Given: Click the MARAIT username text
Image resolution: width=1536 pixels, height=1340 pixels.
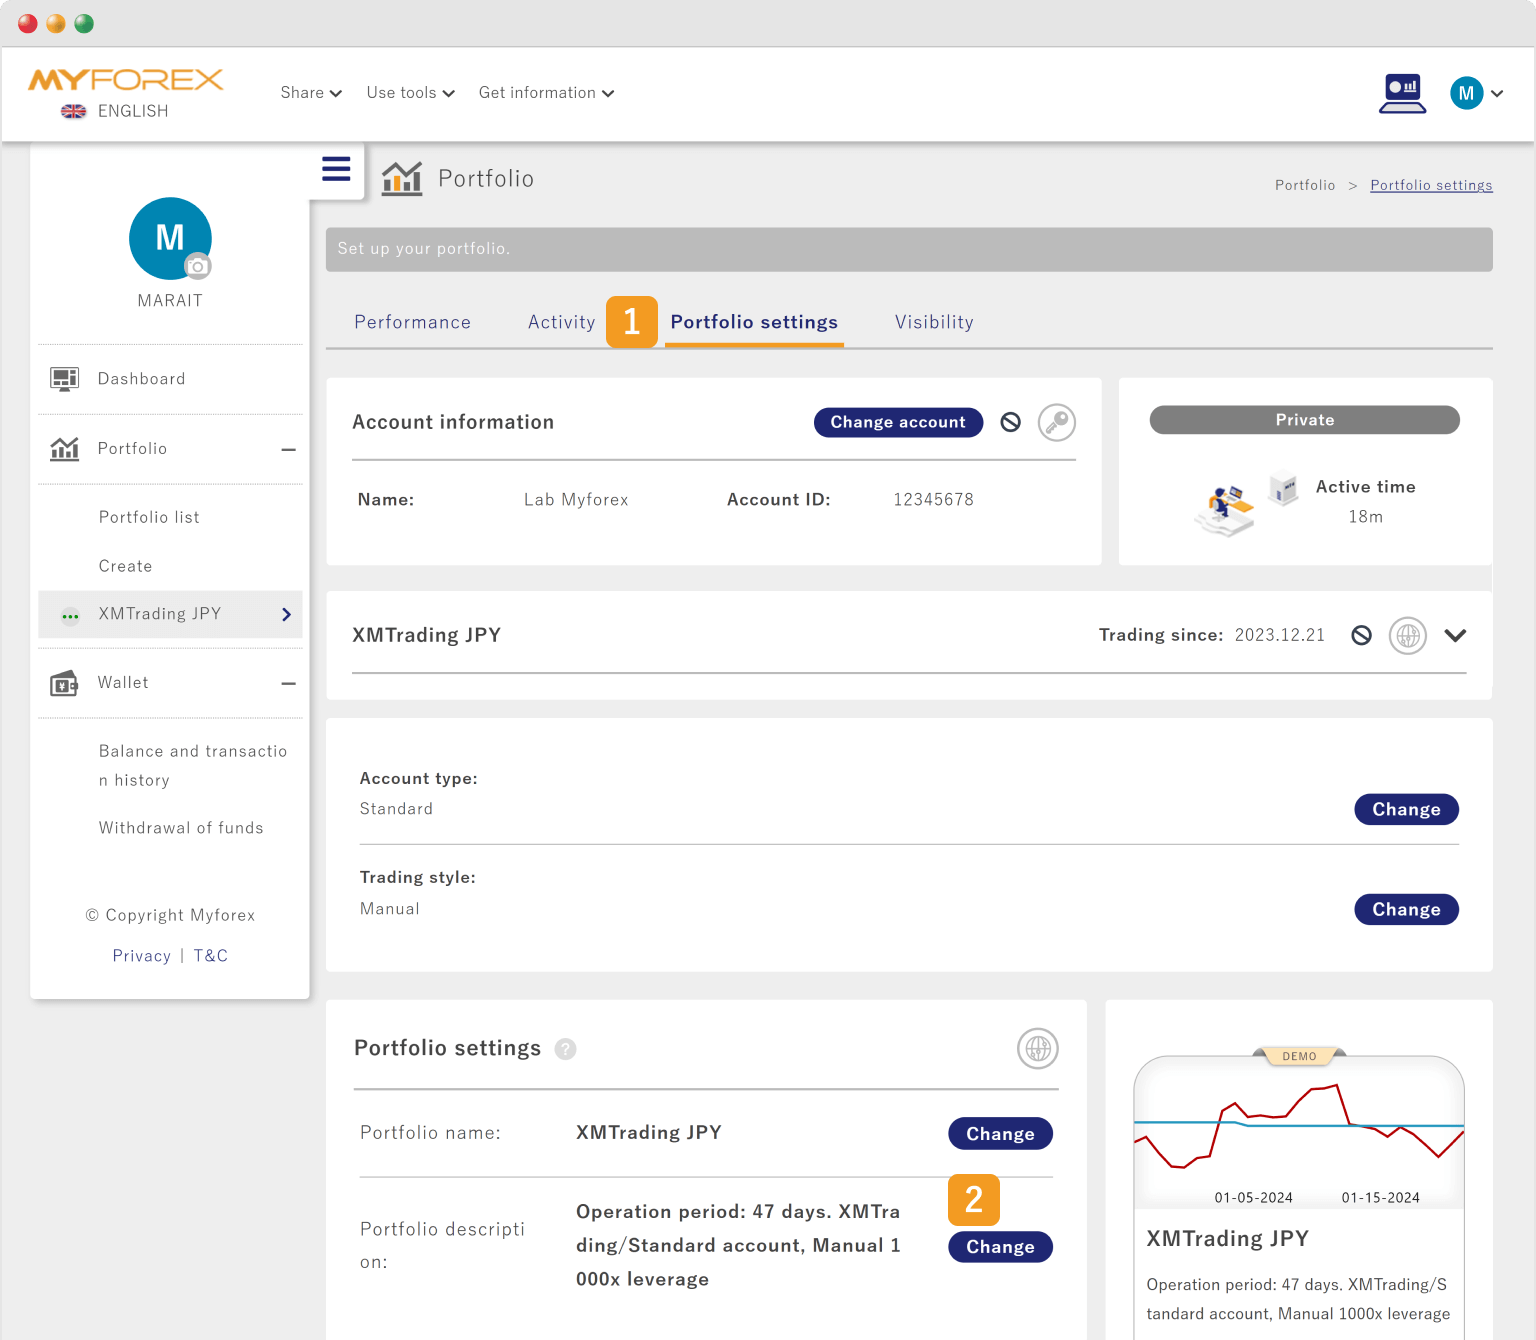Looking at the screenshot, I should coord(170,300).
